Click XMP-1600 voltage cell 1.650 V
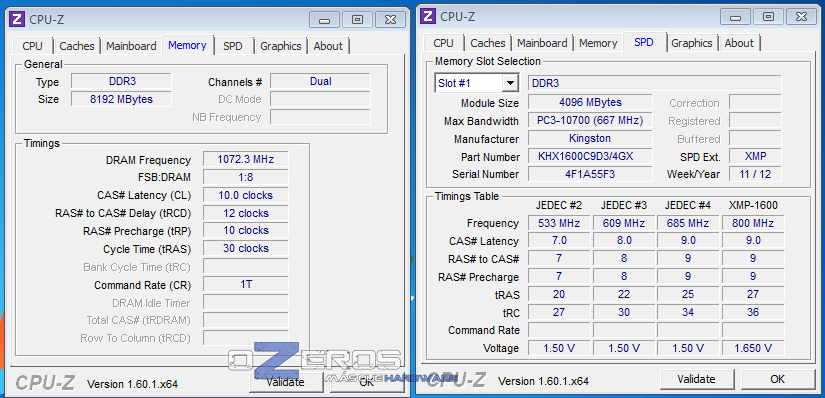The image size is (825, 398). 753,348
